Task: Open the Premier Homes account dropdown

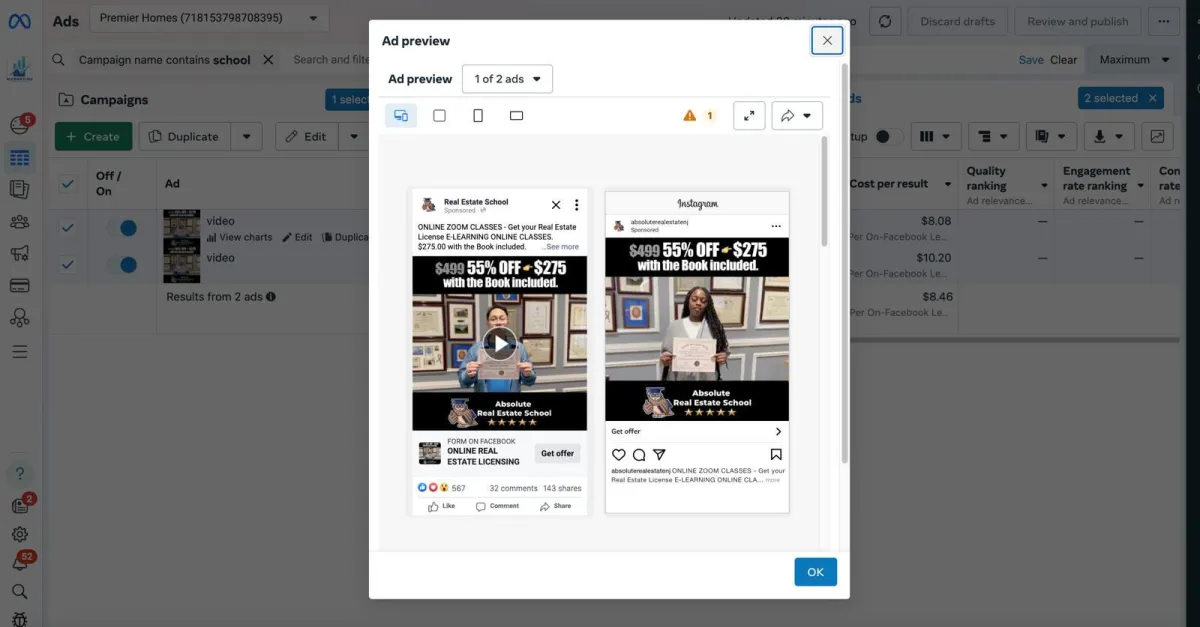Action: coord(209,18)
